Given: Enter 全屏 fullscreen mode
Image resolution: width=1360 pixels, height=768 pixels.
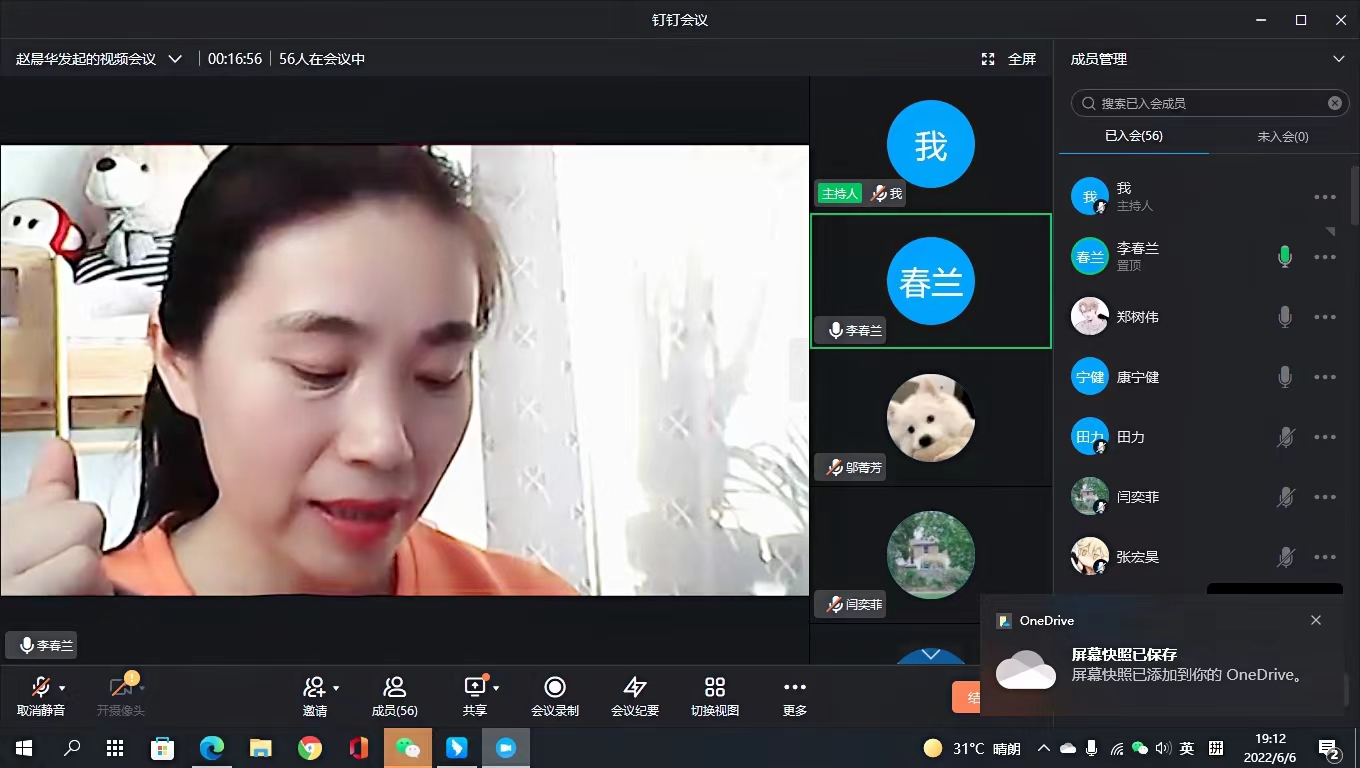Looking at the screenshot, I should (1009, 59).
